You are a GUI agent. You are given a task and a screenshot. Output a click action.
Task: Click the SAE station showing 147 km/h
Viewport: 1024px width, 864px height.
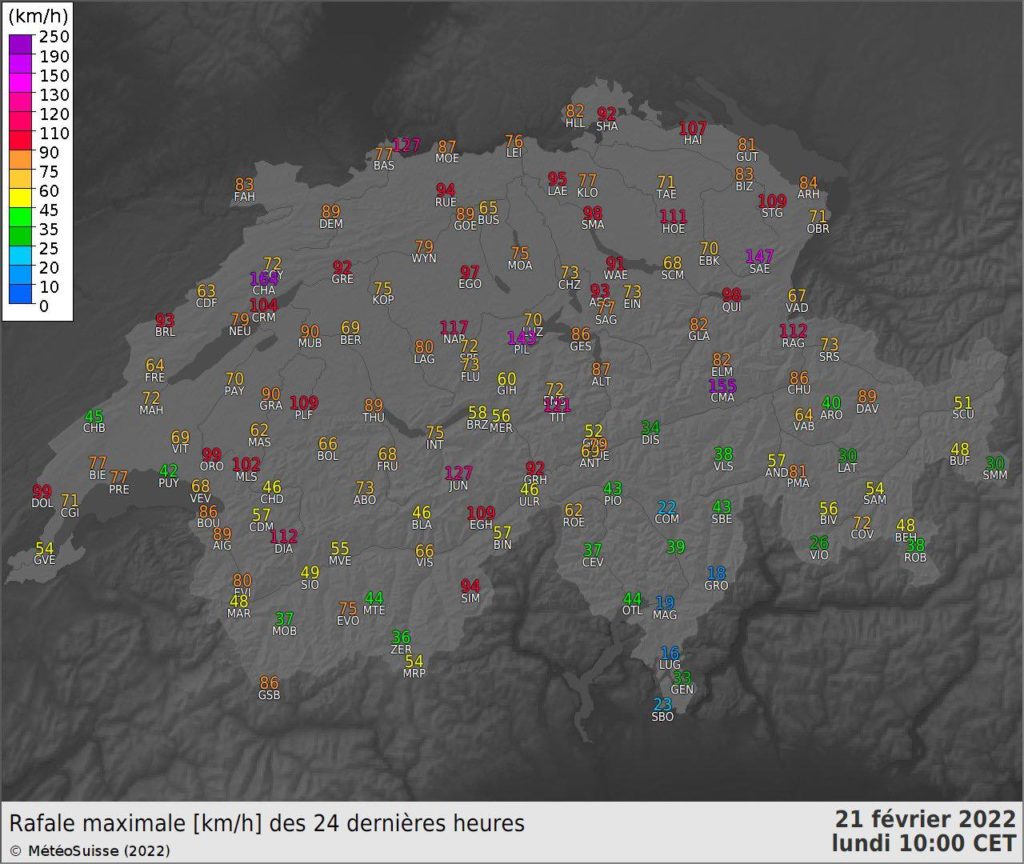point(760,258)
